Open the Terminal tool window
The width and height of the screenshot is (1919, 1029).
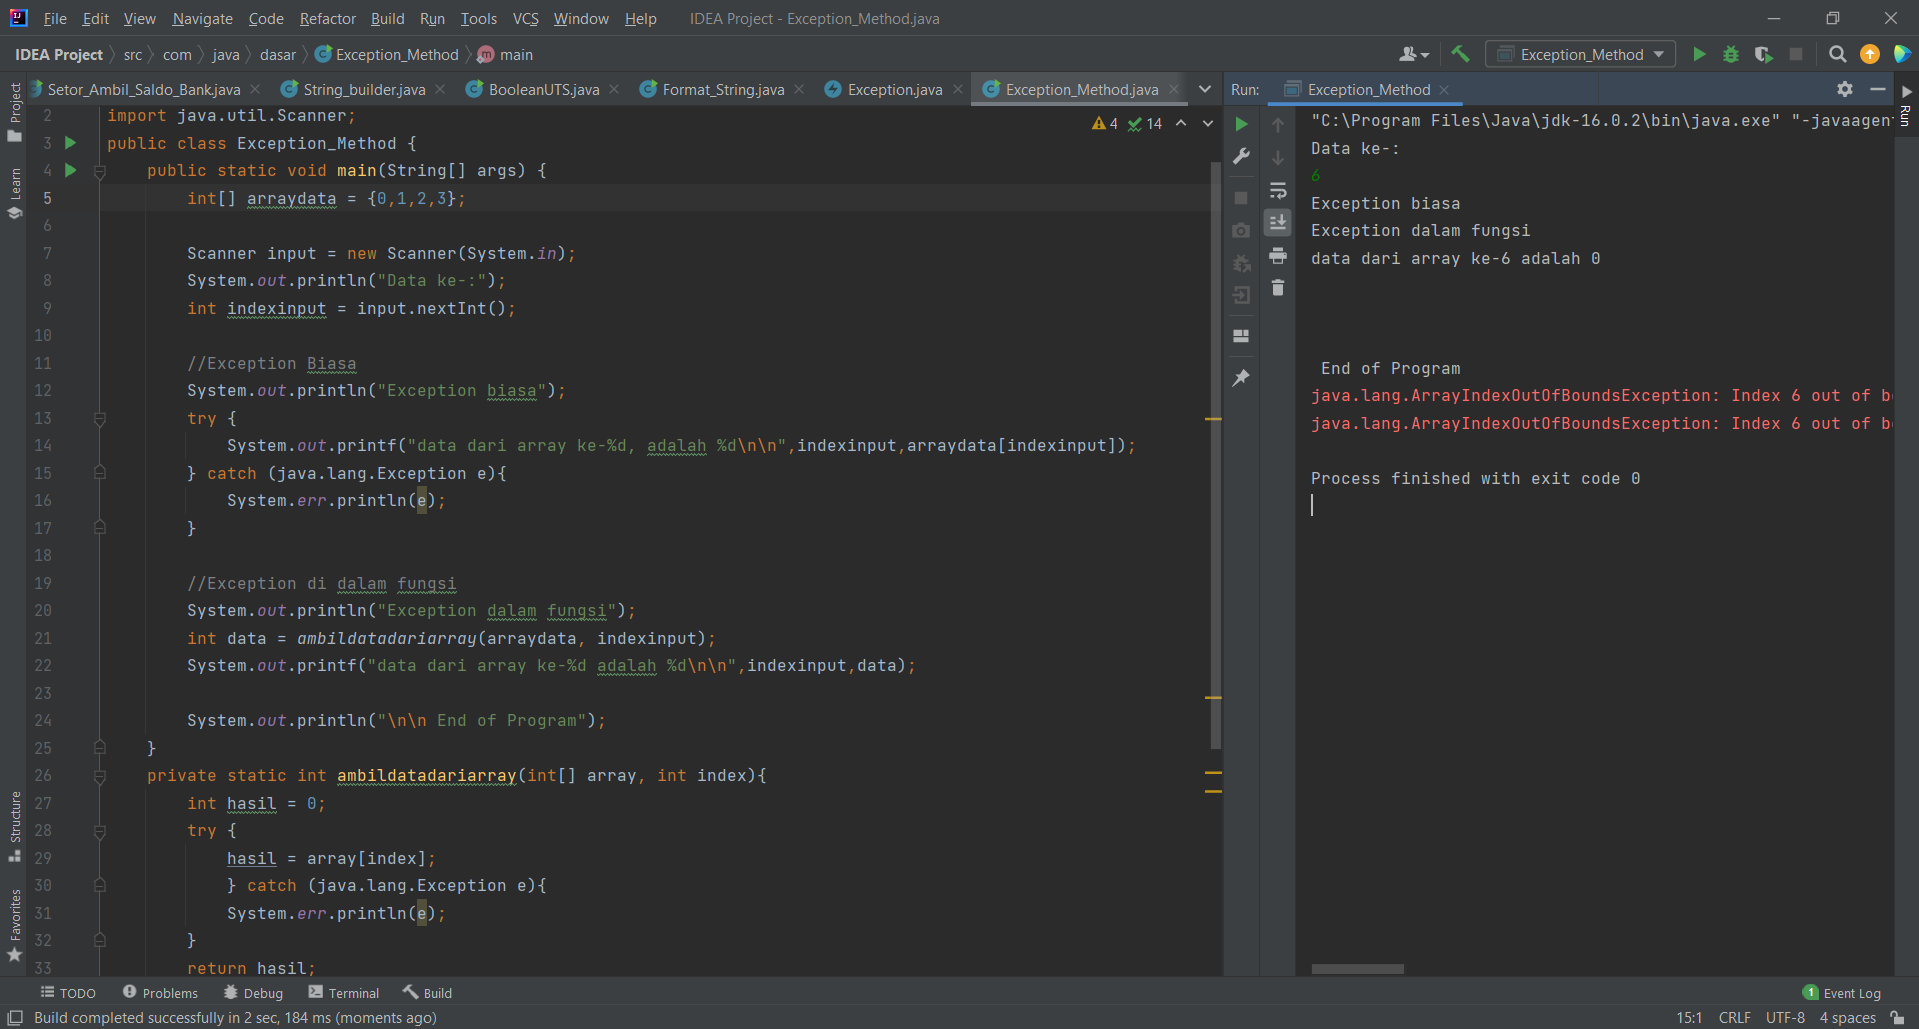pos(344,992)
